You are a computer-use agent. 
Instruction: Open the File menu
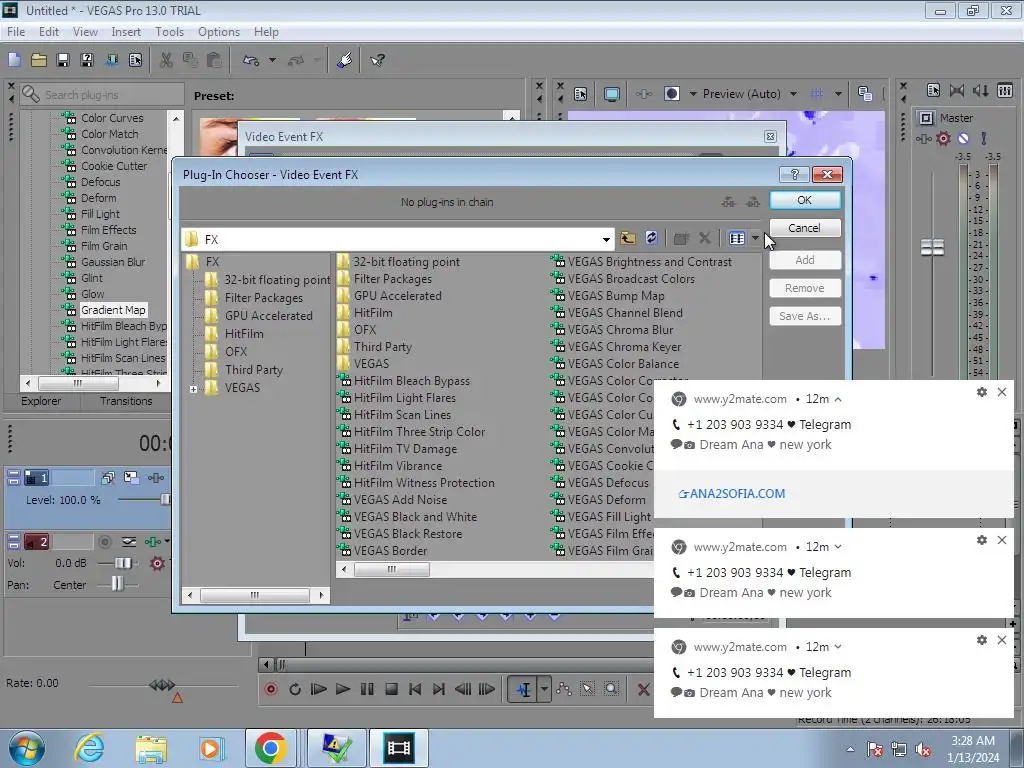tap(16, 31)
